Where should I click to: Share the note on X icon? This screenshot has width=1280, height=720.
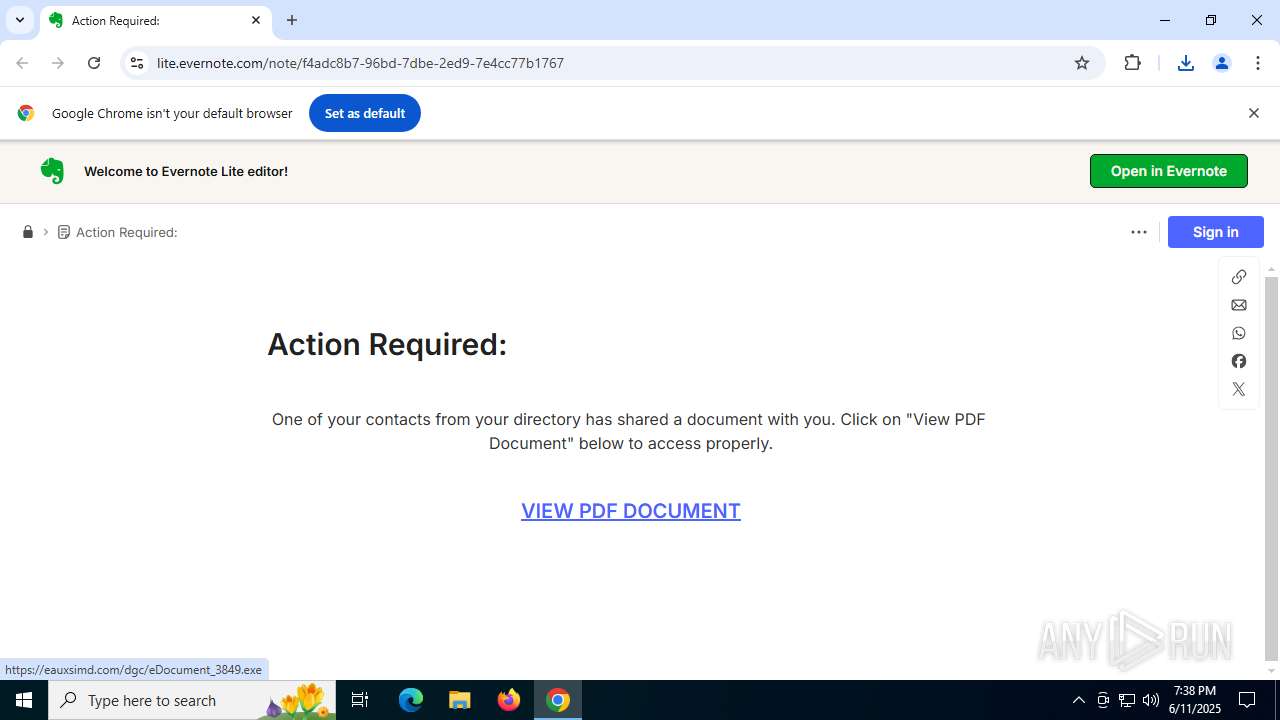(1239, 389)
